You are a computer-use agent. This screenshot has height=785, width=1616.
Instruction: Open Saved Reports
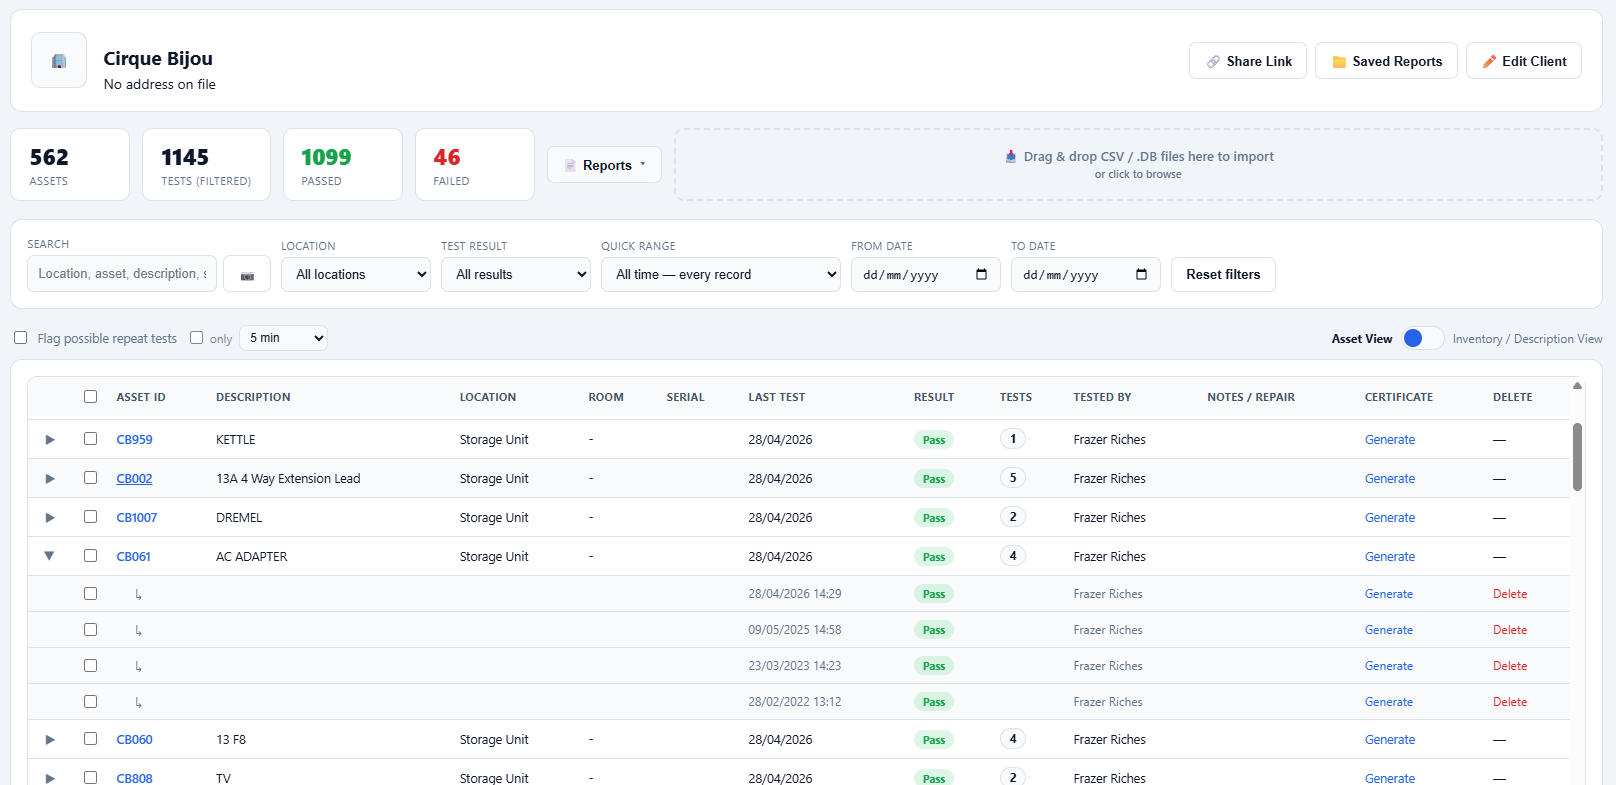[1386, 61]
